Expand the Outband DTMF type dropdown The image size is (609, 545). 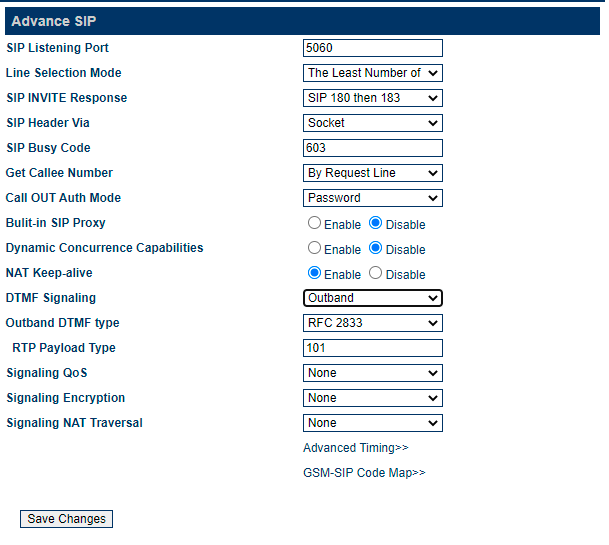(x=372, y=323)
